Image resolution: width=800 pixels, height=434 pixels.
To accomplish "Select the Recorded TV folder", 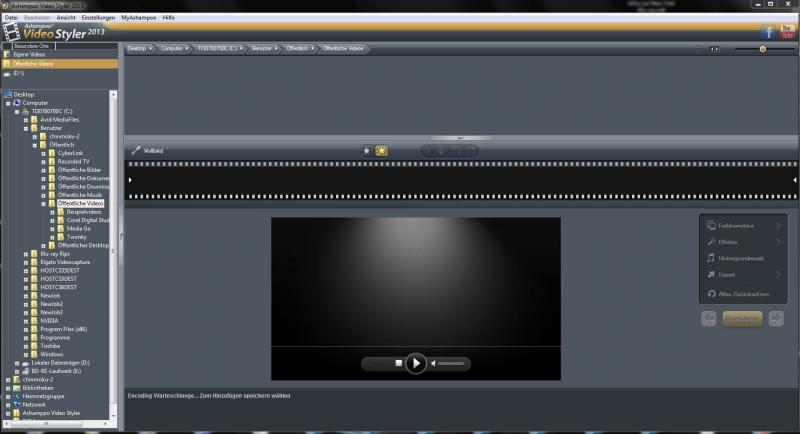I will [x=73, y=161].
